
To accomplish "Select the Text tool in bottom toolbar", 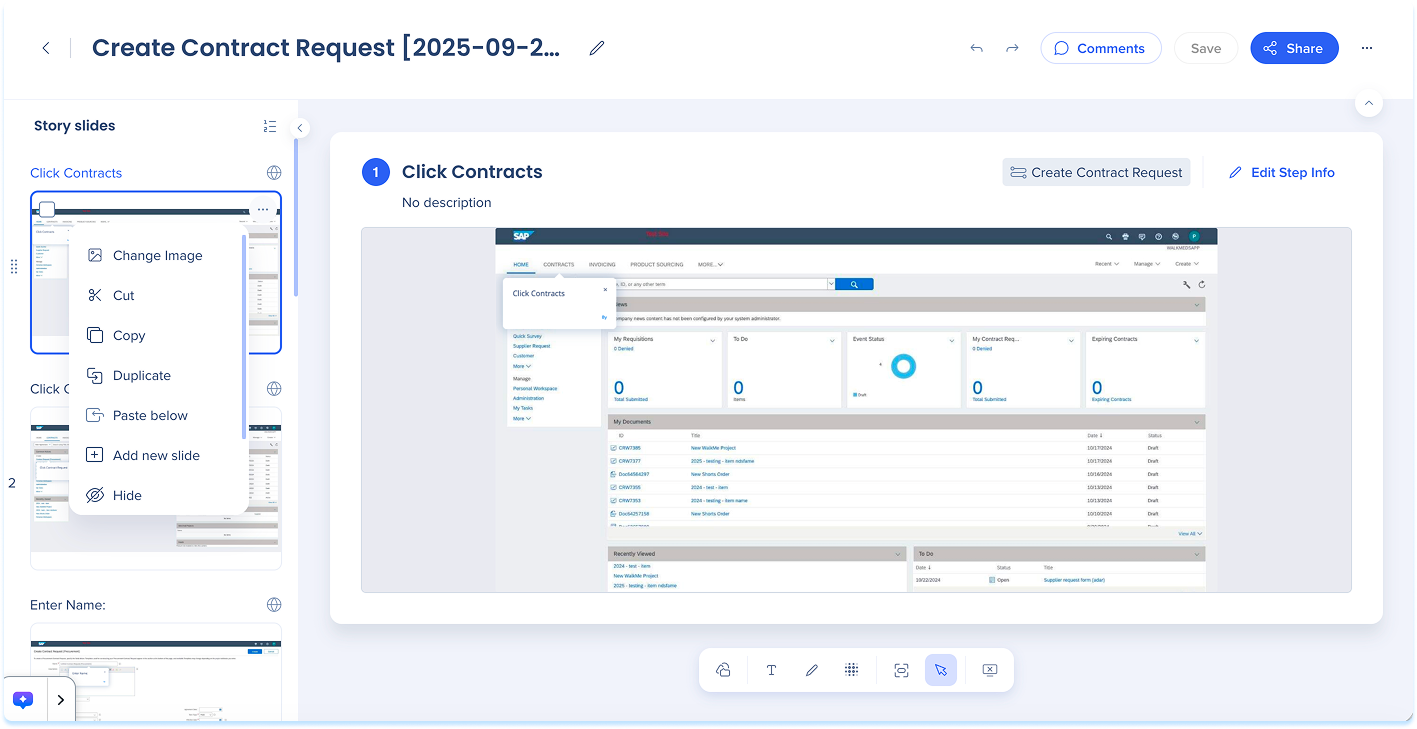I will point(771,670).
